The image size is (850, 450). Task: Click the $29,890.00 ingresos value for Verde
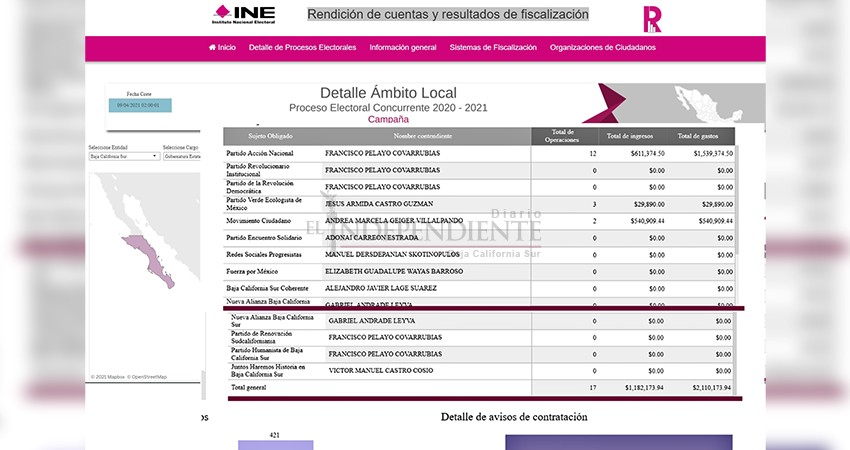649,204
